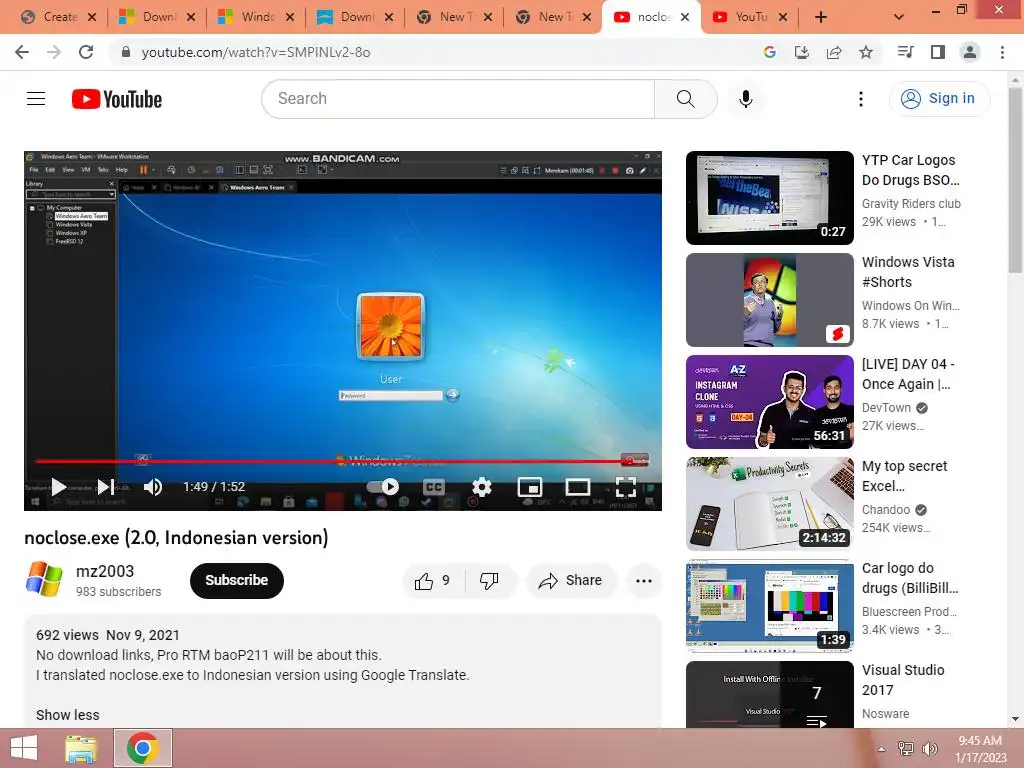This screenshot has width=1024, height=768.
Task: Switch to theater mode
Action: 578,487
